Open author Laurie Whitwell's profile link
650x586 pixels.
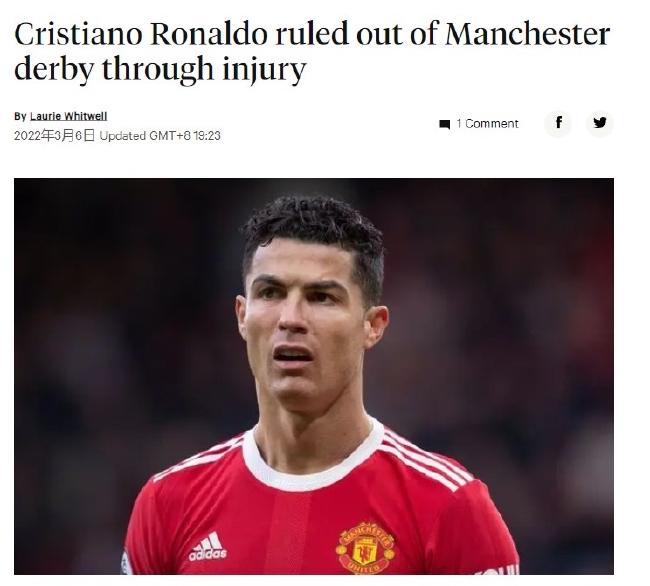coord(68,116)
